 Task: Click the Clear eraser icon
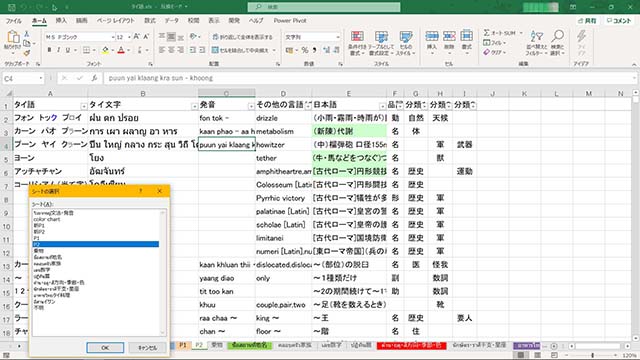487,53
